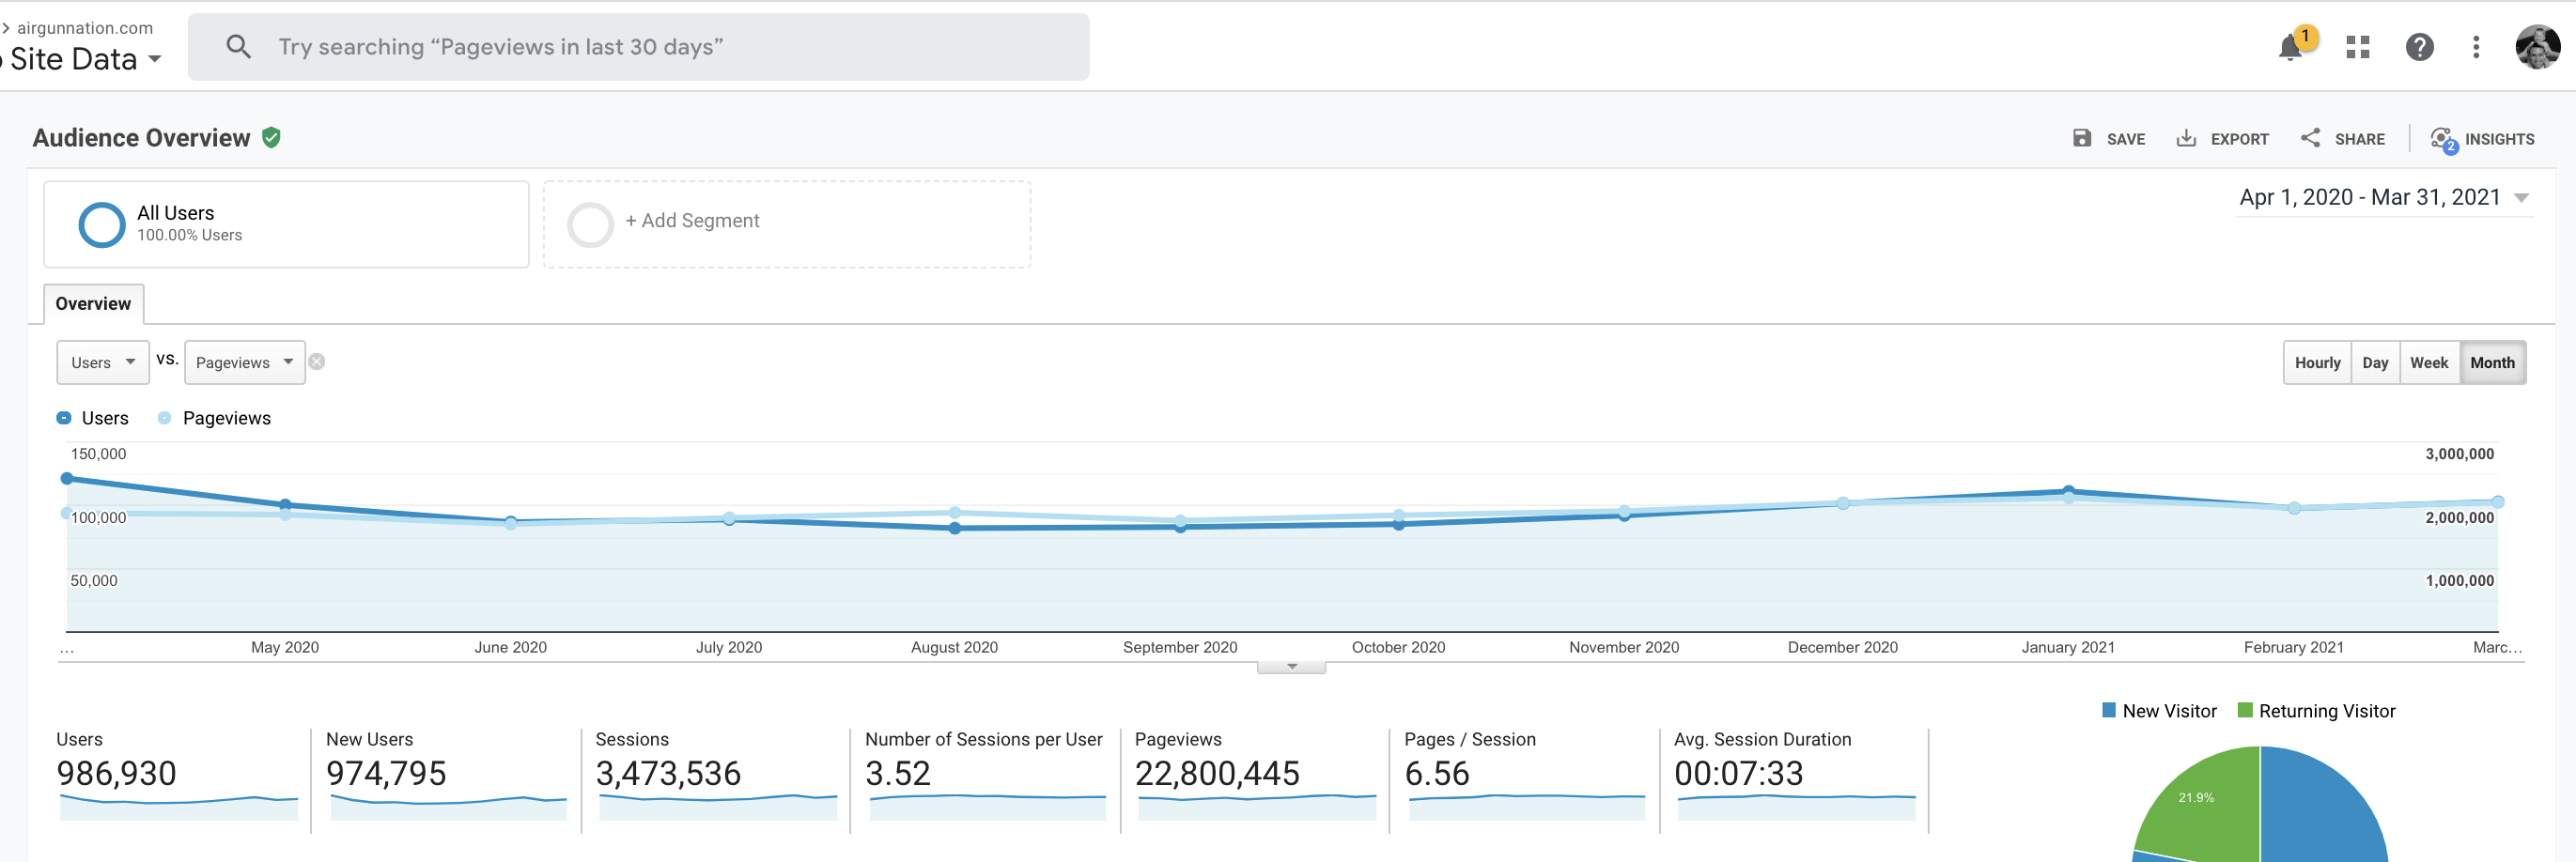Select the All Users segment
This screenshot has width=2576, height=862.
click(286, 224)
